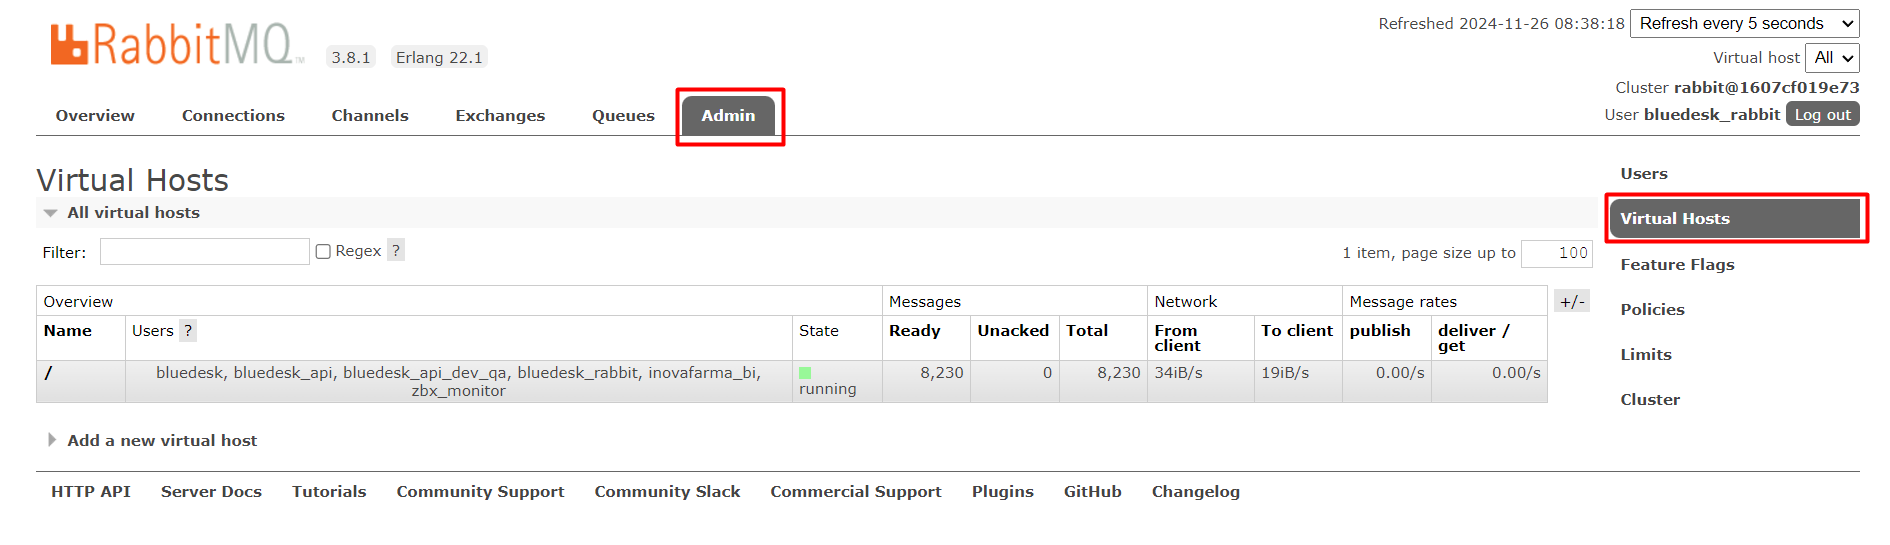
Task: Click the users list cell starting with bluedesk
Action: click(458, 381)
